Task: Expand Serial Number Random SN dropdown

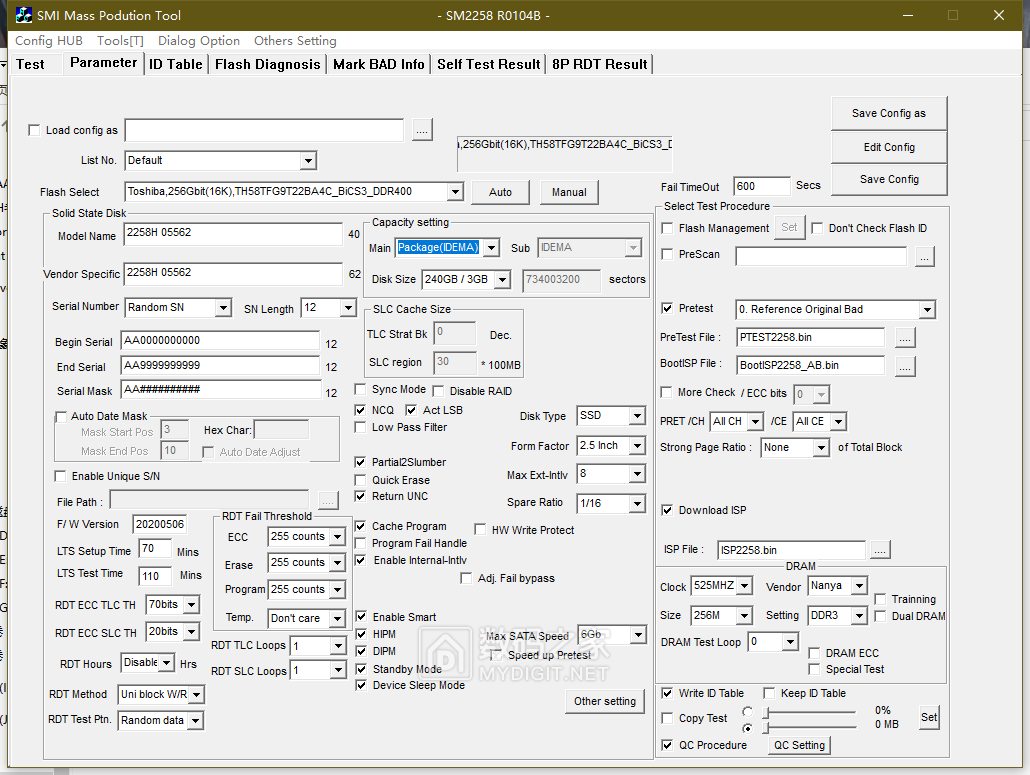Action: 223,307
